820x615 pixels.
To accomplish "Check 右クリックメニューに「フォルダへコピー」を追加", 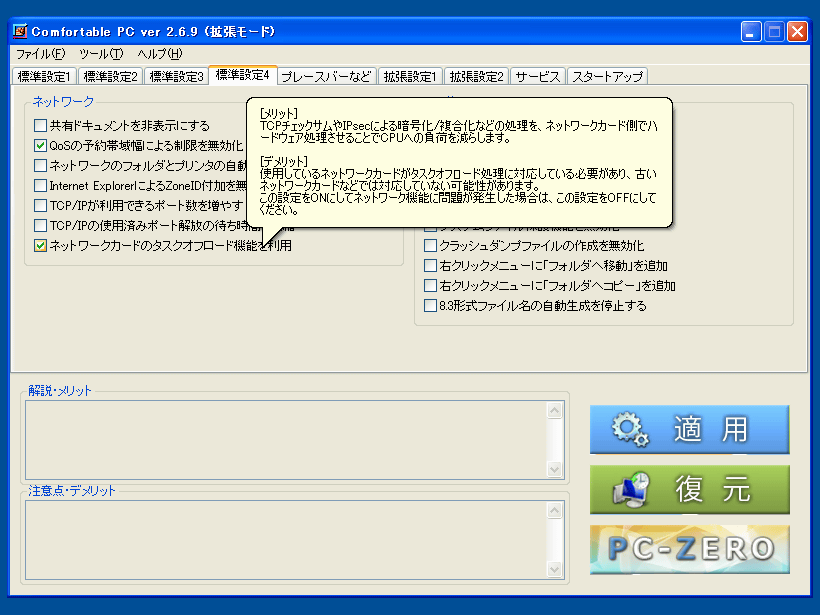I will [x=430, y=286].
